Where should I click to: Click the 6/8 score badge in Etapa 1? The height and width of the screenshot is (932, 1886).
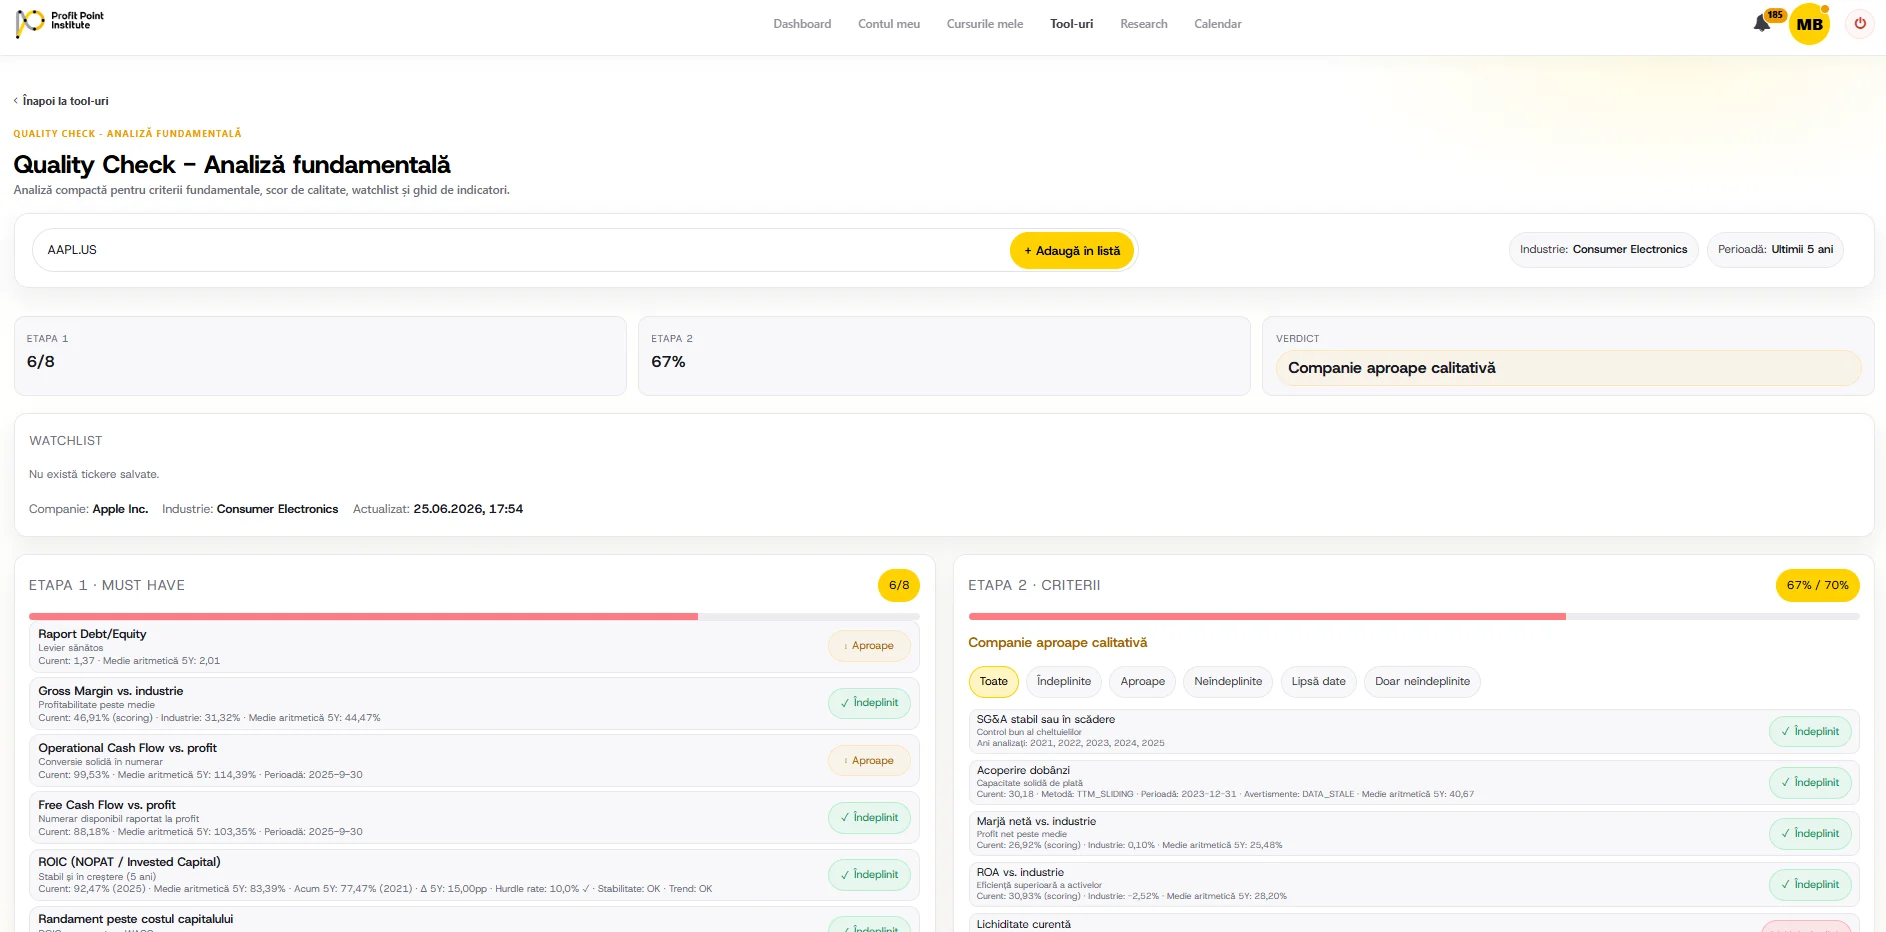[x=899, y=586]
